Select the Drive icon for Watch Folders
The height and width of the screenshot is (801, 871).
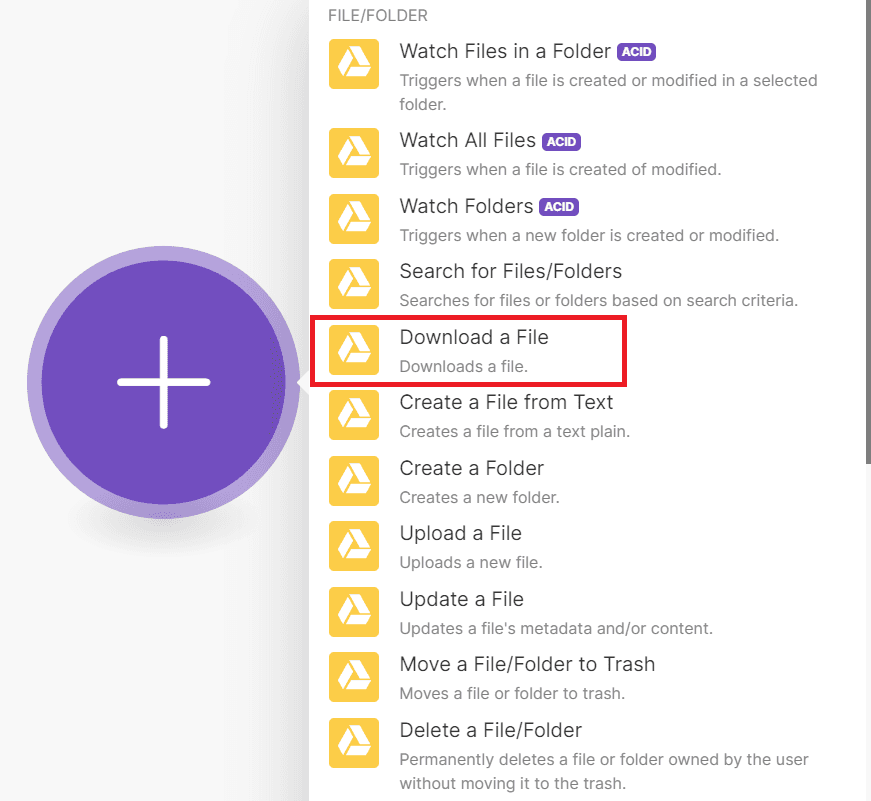coord(354,219)
